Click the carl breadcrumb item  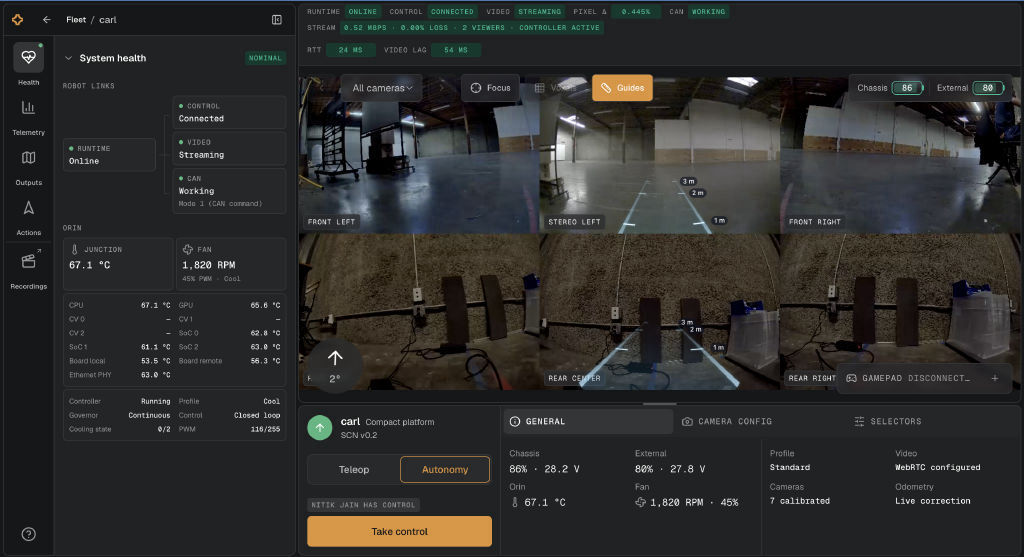click(108, 20)
